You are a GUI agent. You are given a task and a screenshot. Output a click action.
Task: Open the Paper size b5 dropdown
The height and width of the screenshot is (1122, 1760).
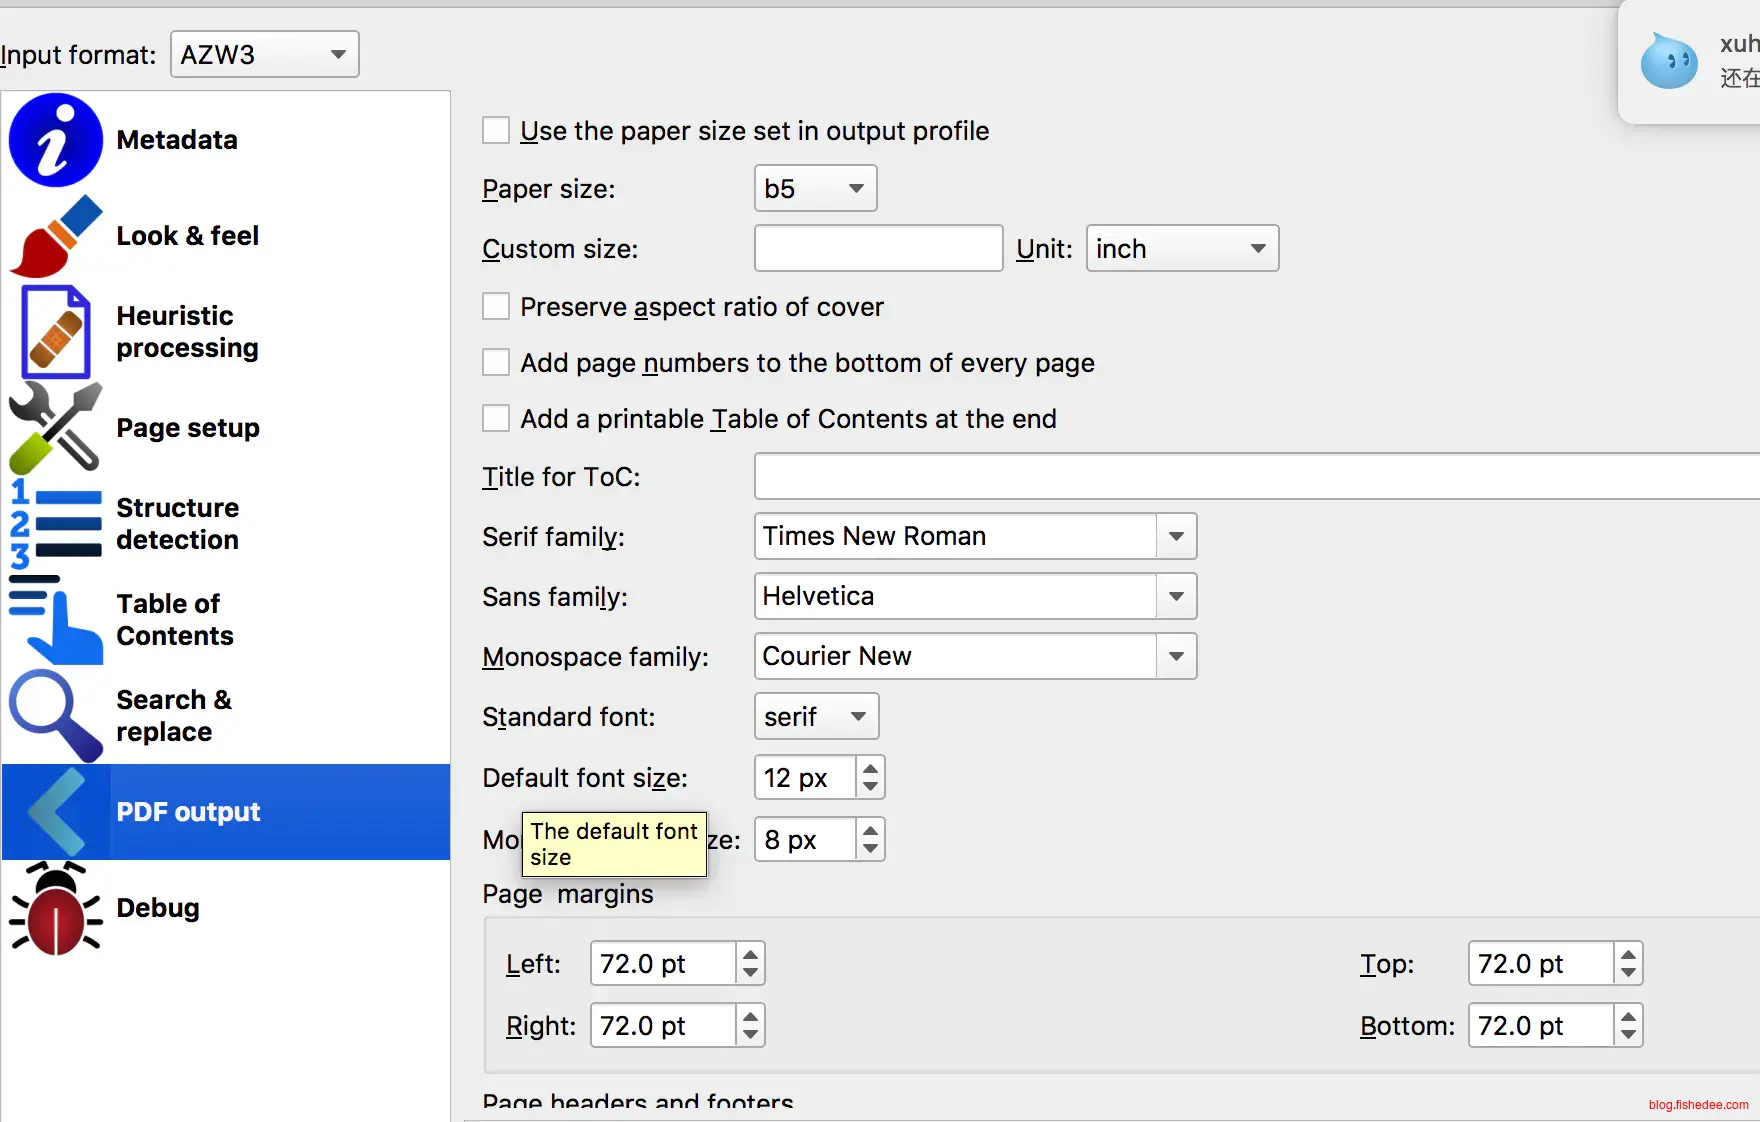click(x=815, y=189)
